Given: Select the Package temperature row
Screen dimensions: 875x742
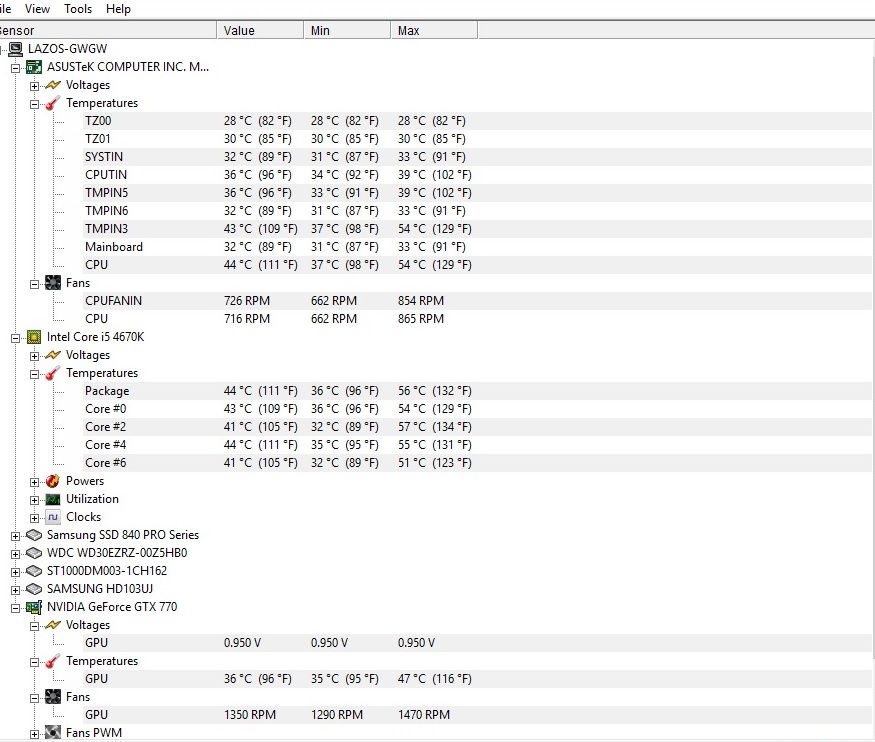Looking at the screenshot, I should click(x=477, y=391).
